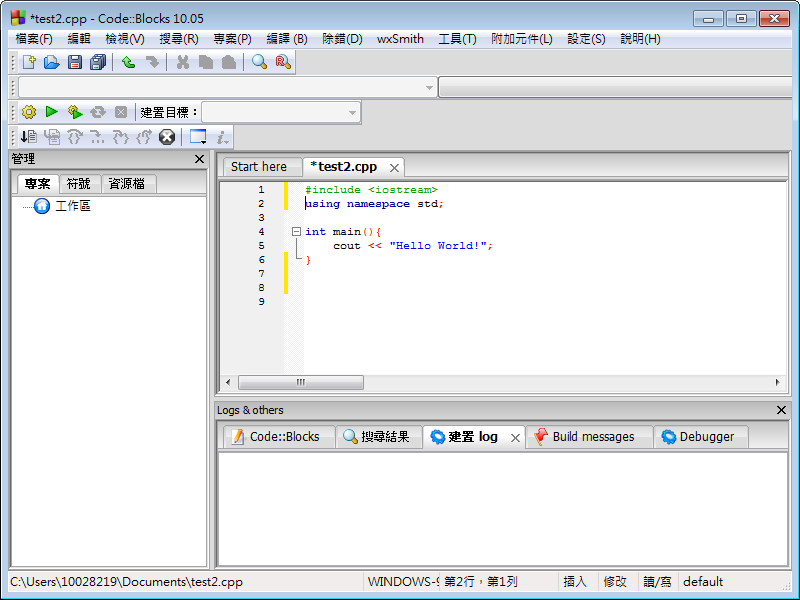Open the 檢視(V) menu
Screen dimensions: 800x600
pos(124,39)
